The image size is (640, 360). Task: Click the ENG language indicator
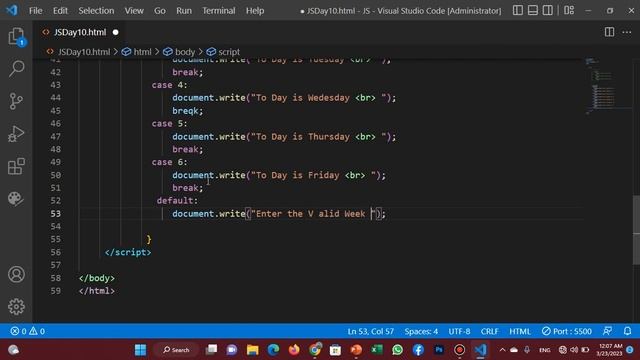(544, 350)
